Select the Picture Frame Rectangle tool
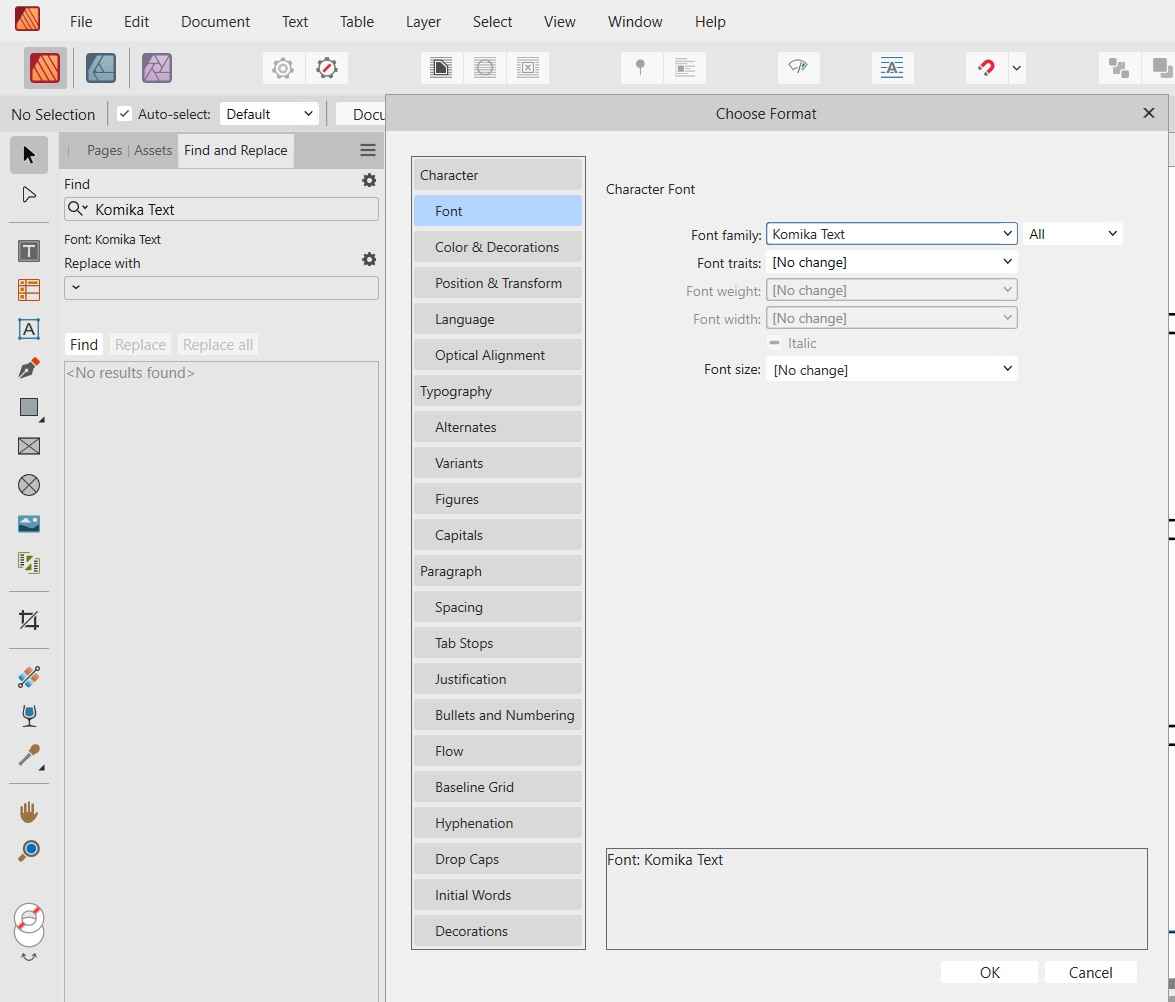This screenshot has width=1175, height=1002. click(x=29, y=447)
